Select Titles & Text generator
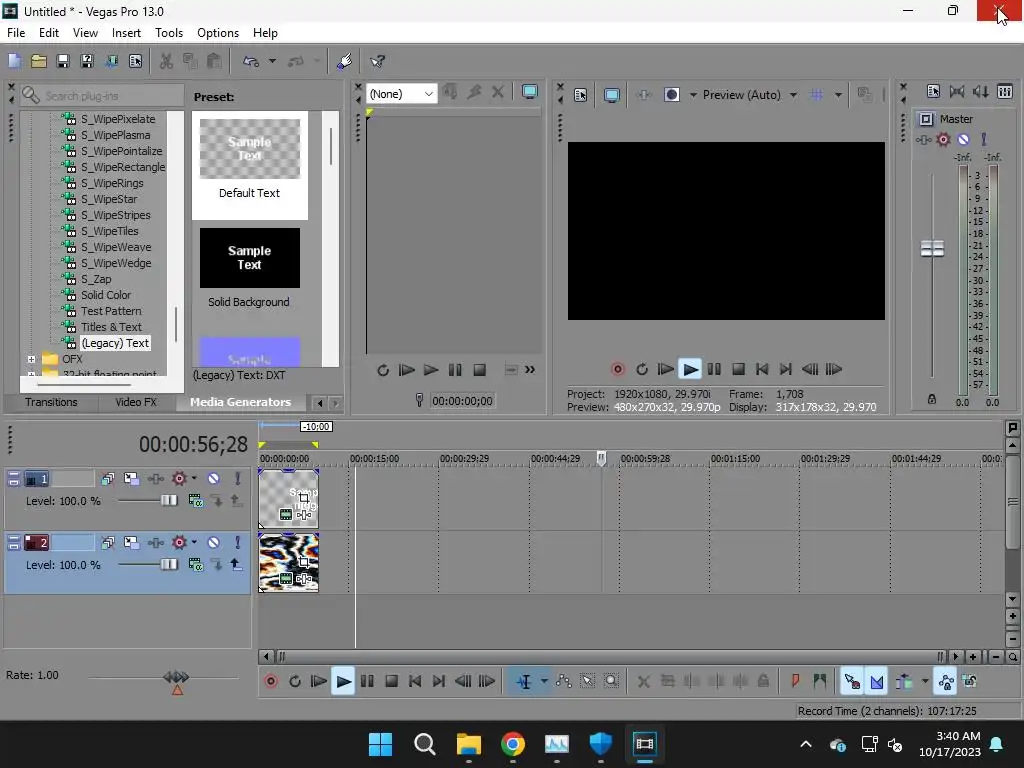1024x768 pixels. 111,327
